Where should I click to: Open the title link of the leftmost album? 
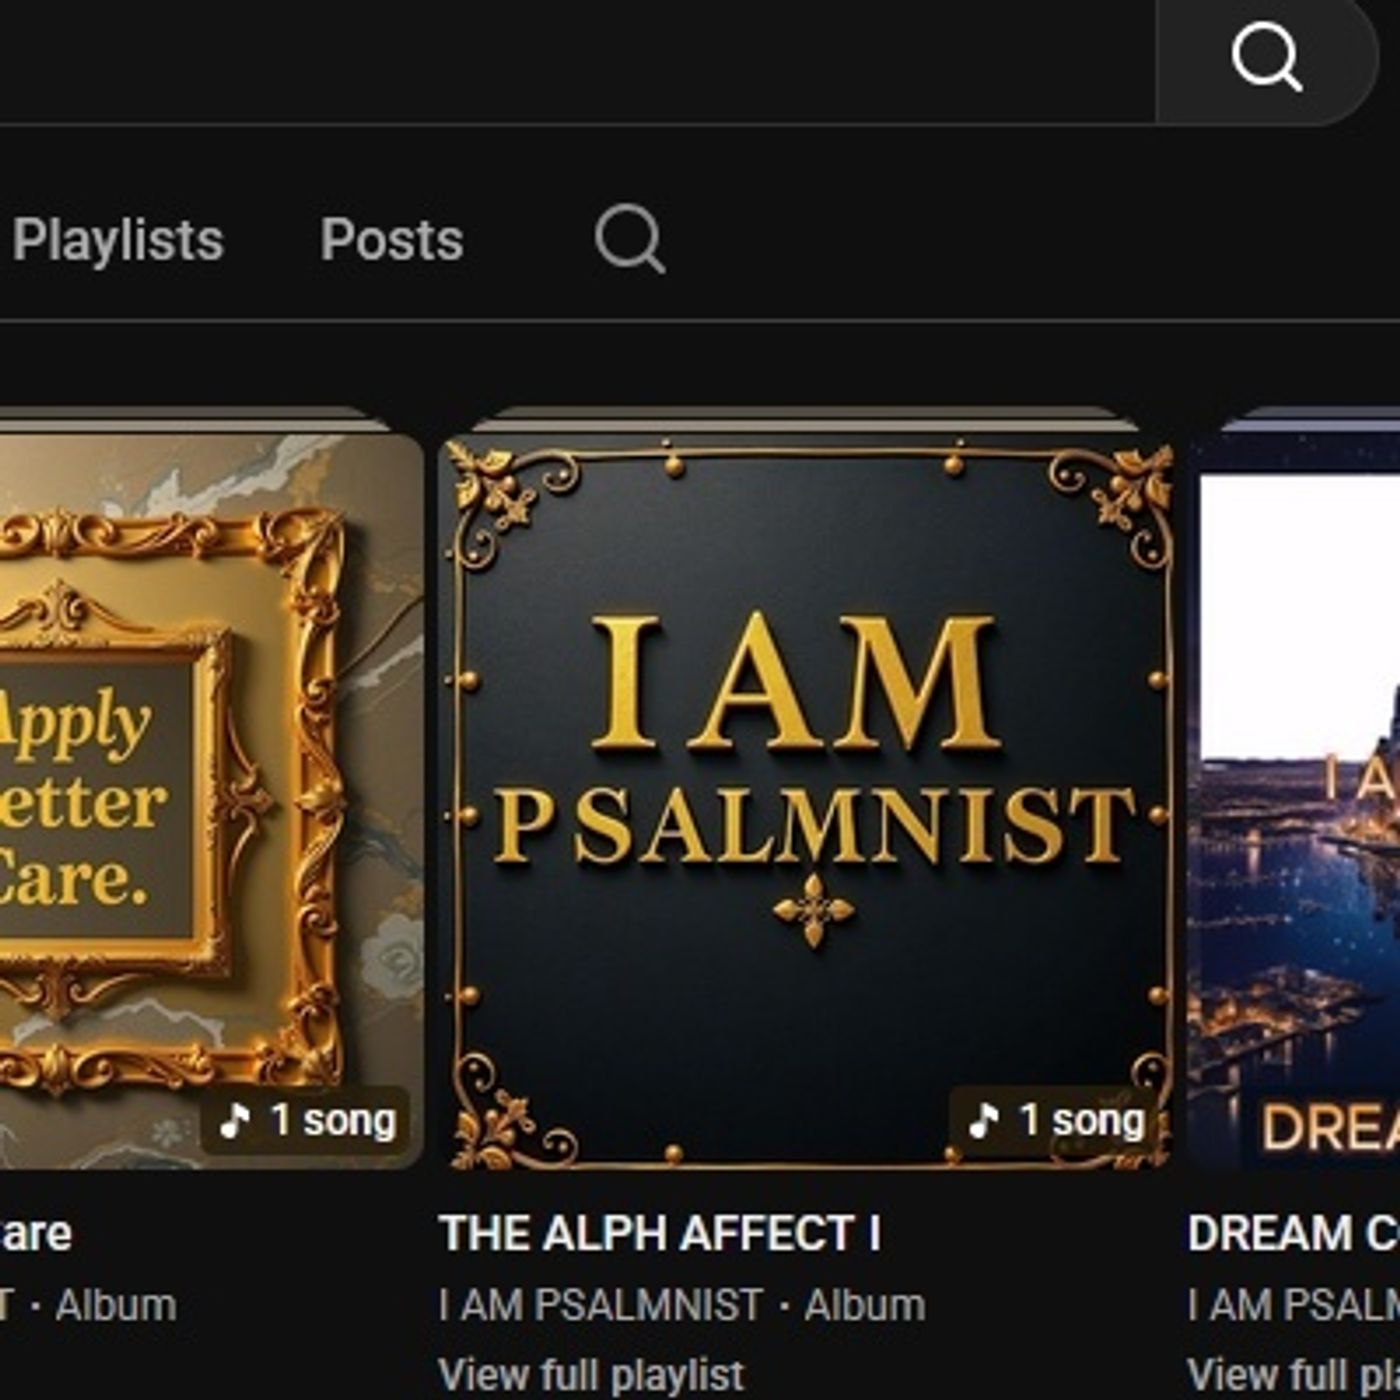(x=36, y=1233)
